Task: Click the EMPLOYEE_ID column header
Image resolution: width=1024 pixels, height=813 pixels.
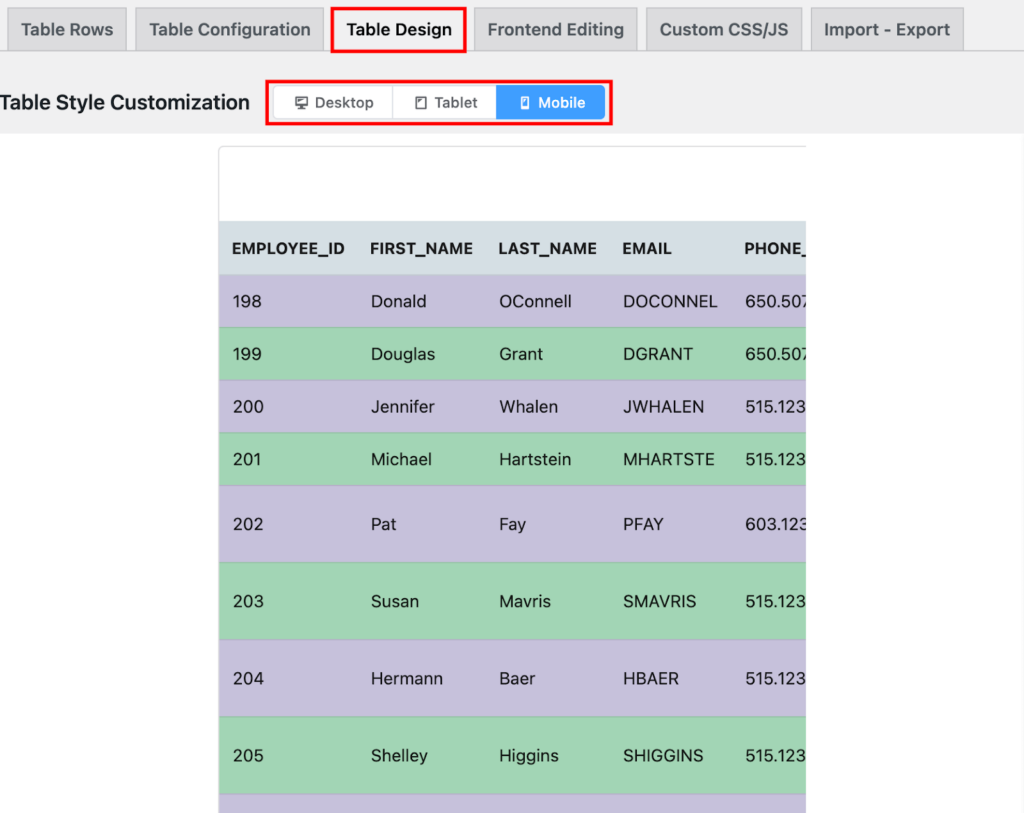Action: pyautogui.click(x=288, y=249)
